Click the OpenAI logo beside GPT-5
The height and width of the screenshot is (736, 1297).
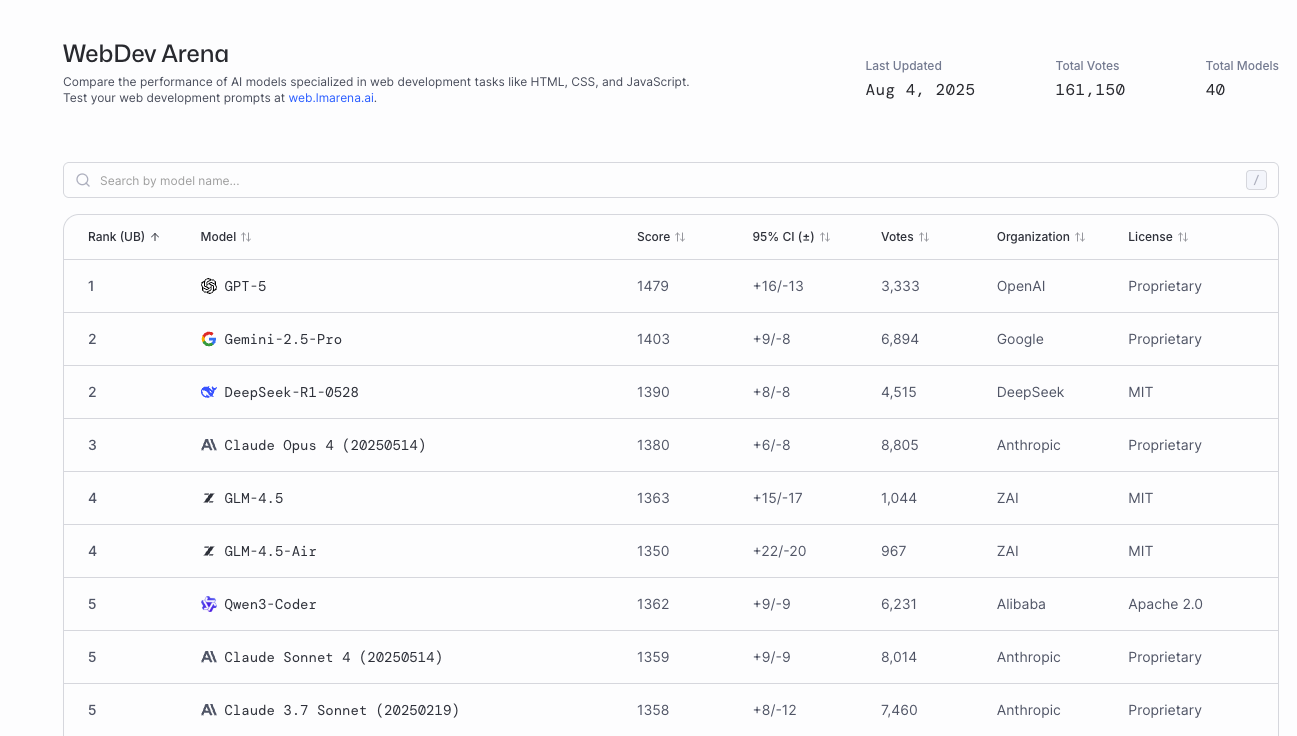coord(209,286)
